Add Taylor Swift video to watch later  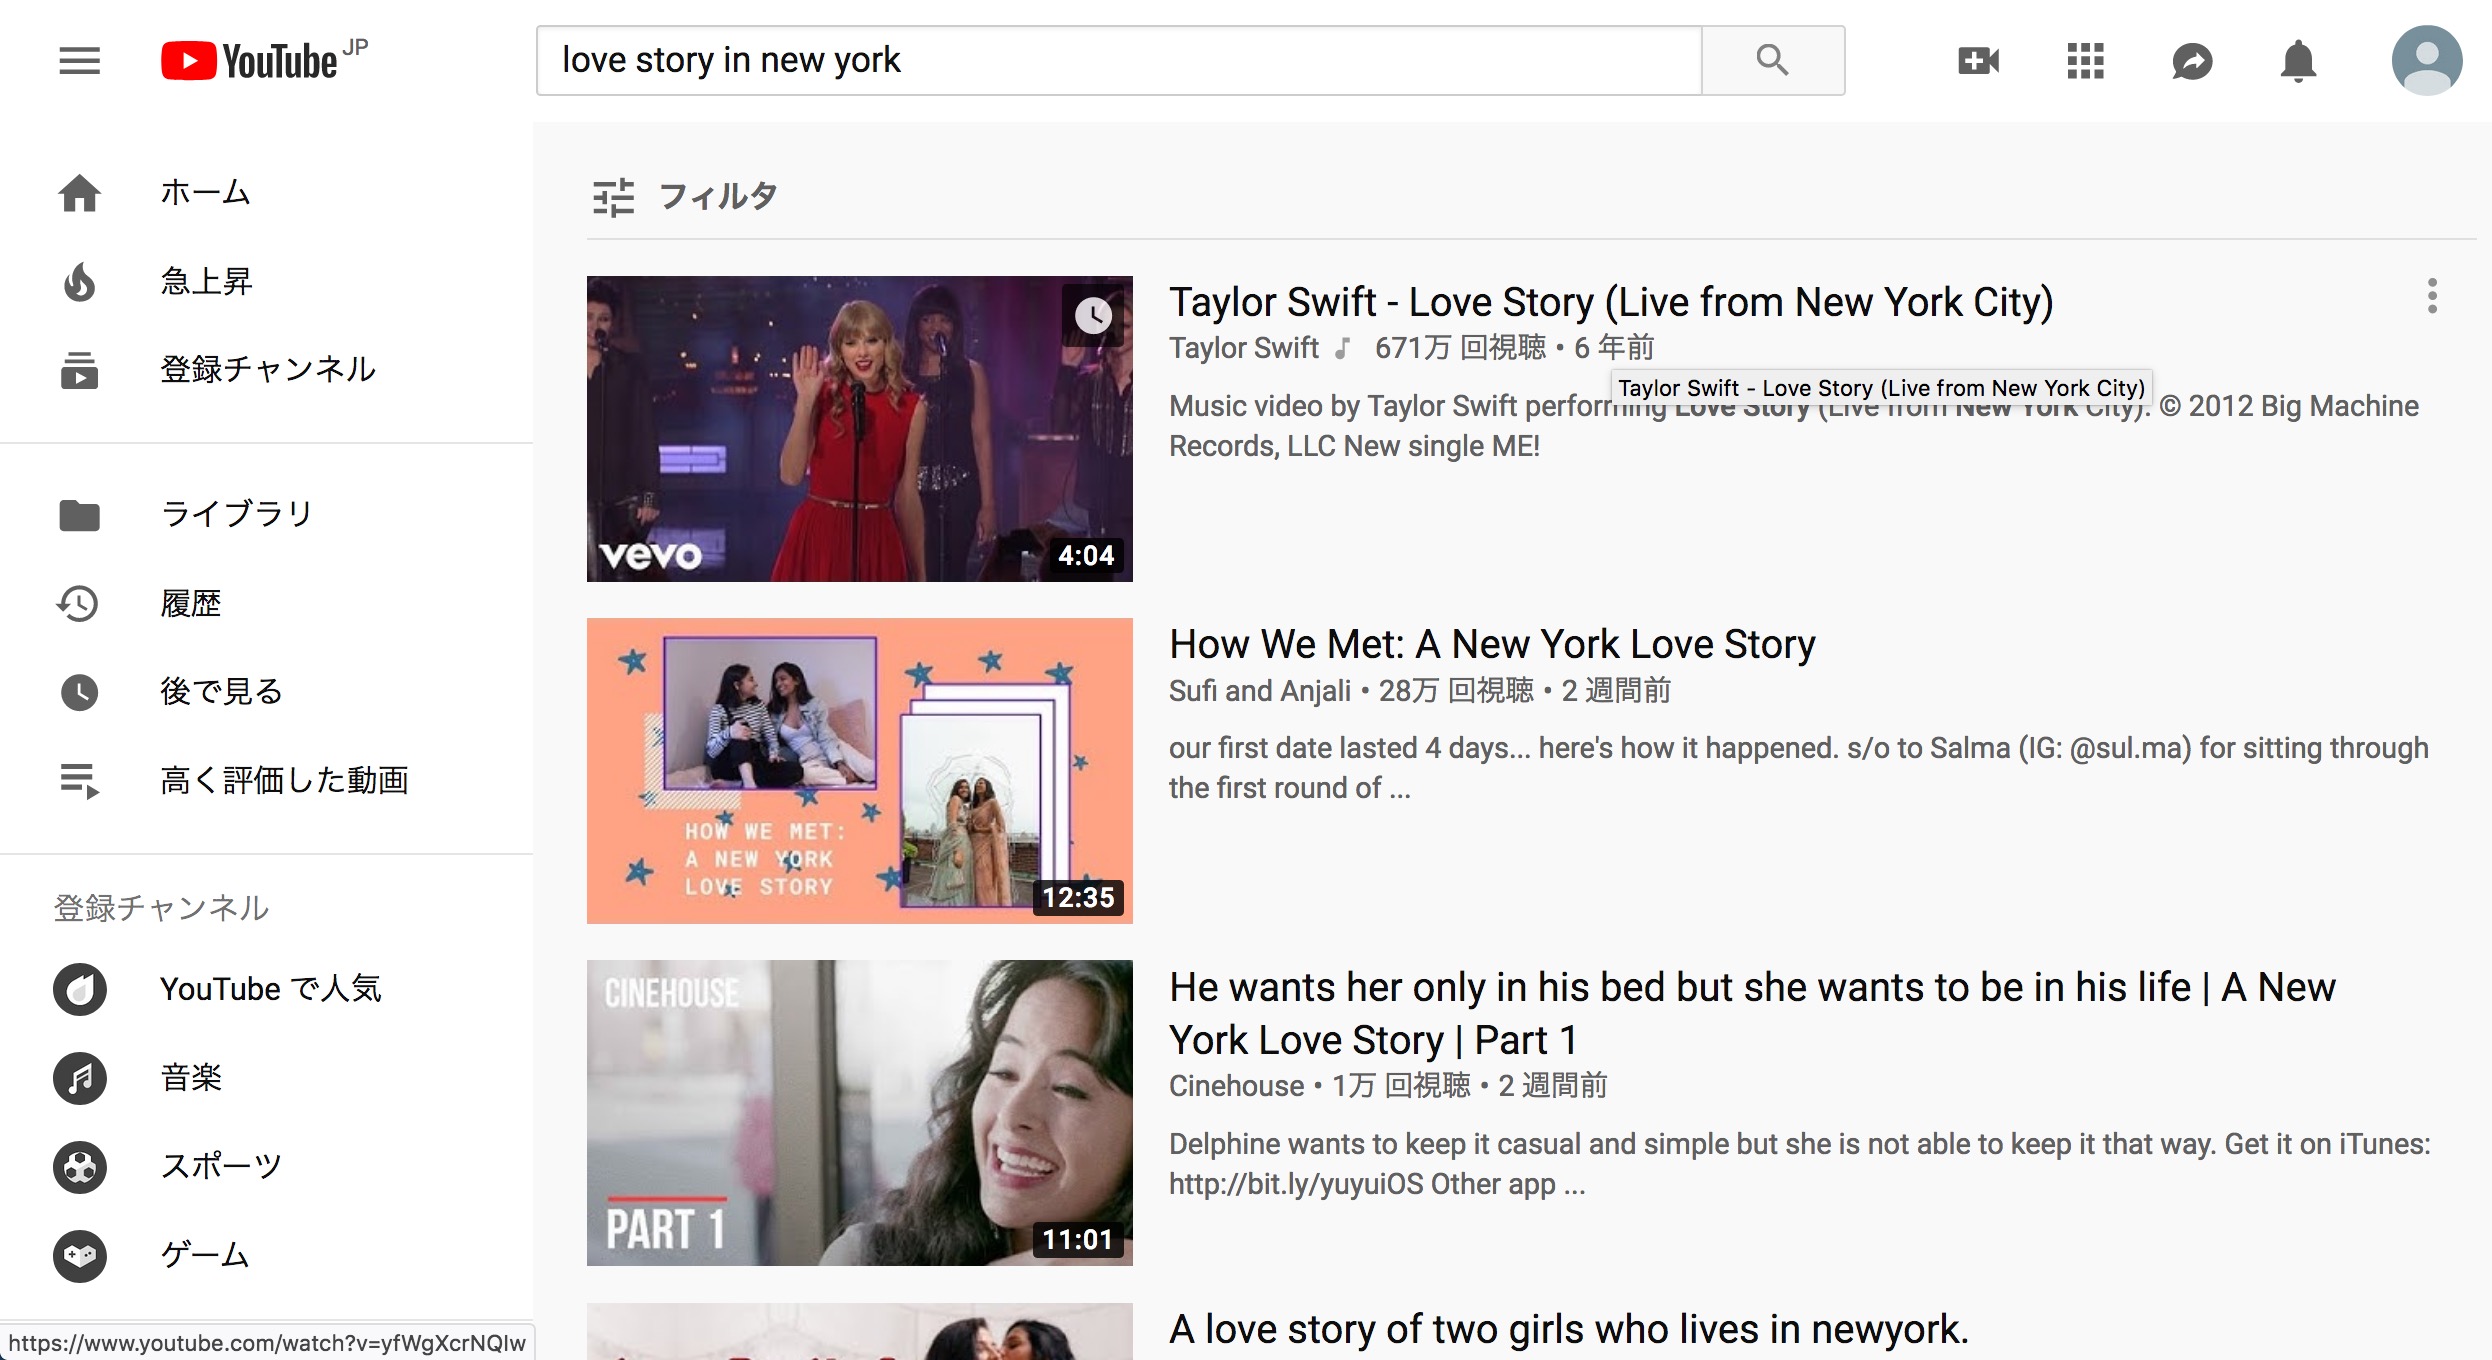[1094, 316]
